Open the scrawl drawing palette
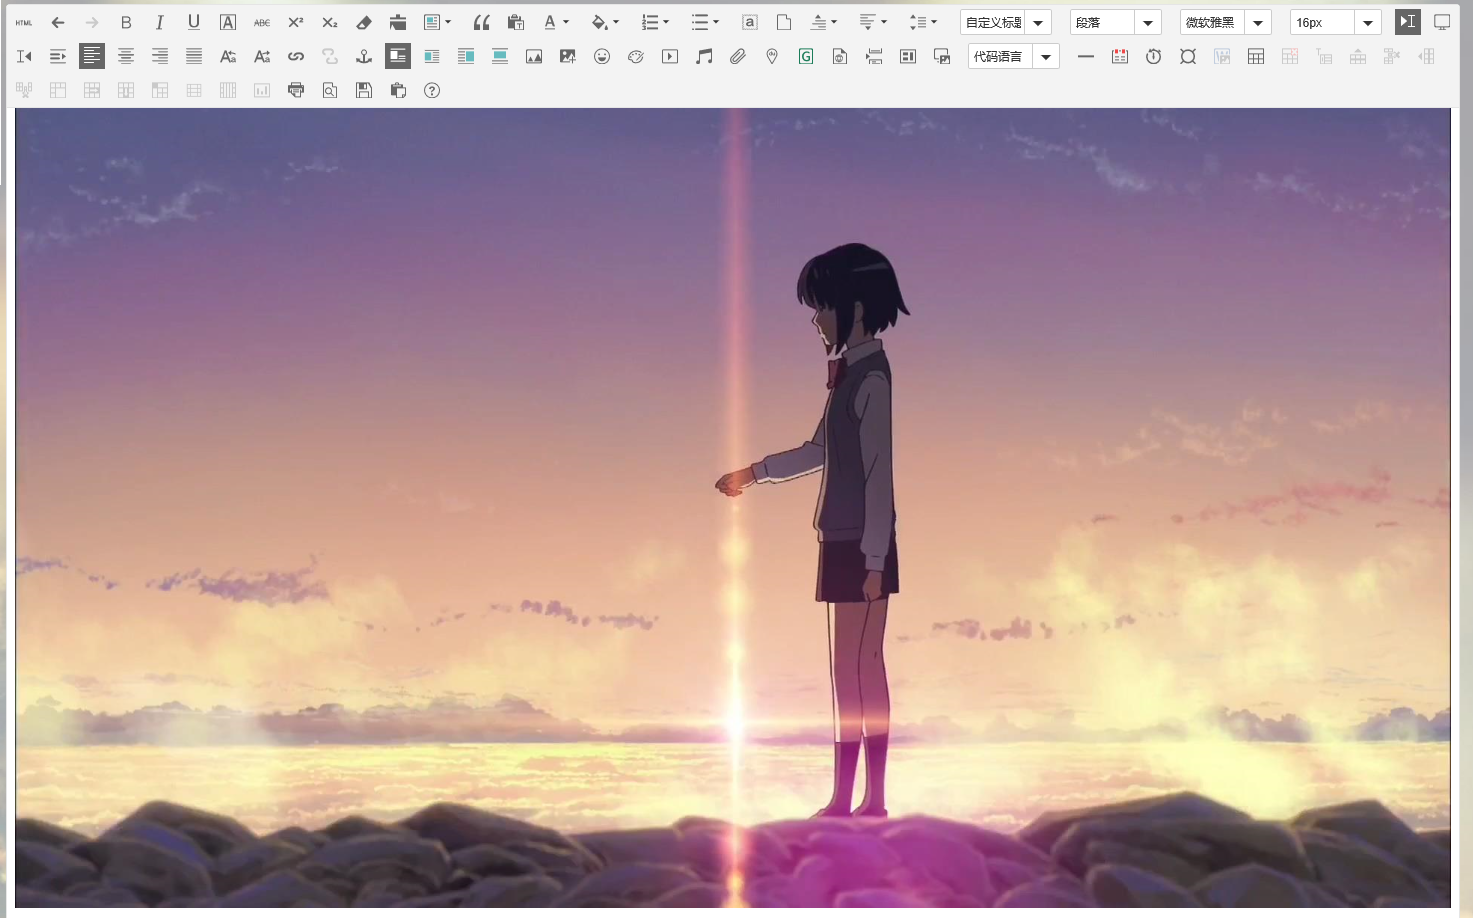Image resolution: width=1473 pixels, height=918 pixels. pos(636,56)
